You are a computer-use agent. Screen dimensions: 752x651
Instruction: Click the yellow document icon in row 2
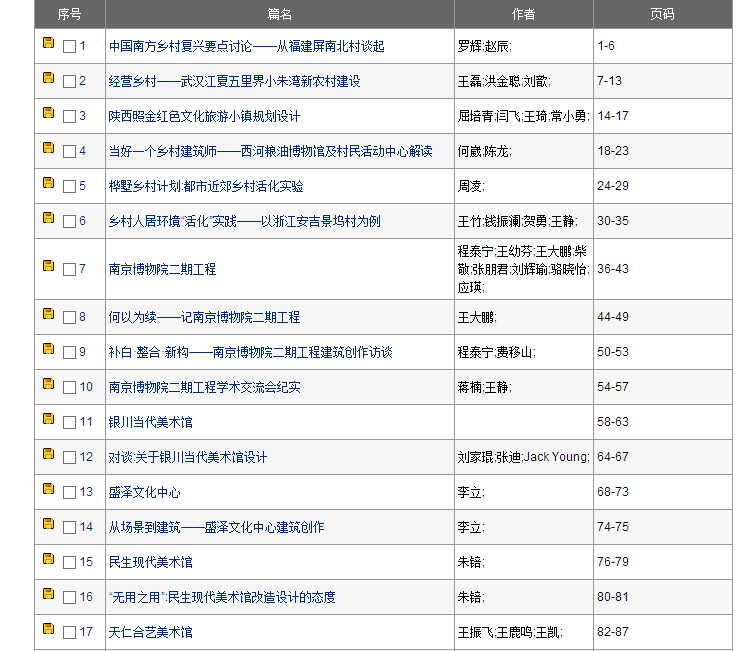click(48, 78)
